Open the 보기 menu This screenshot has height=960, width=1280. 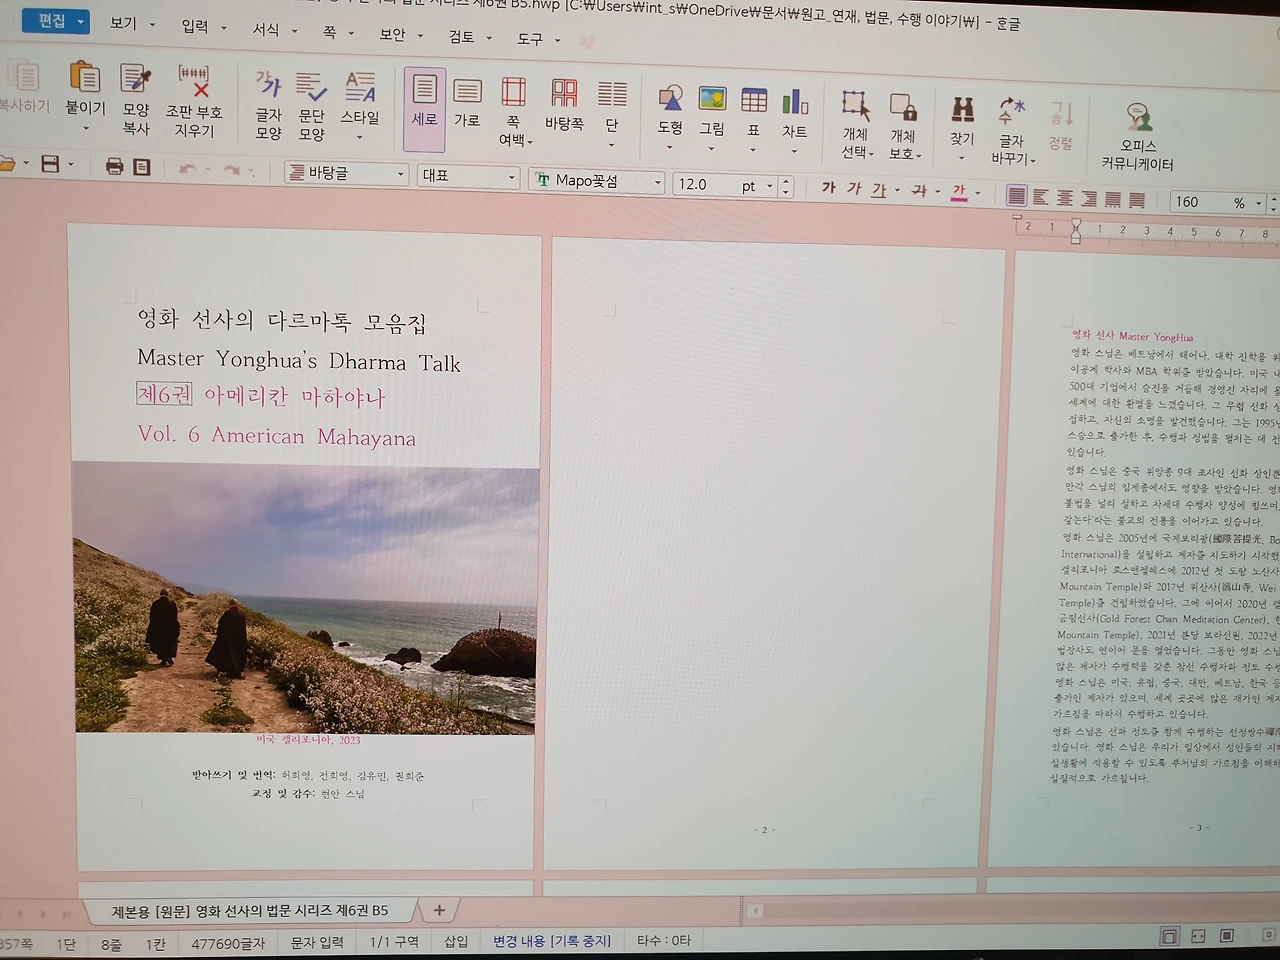[x=123, y=23]
